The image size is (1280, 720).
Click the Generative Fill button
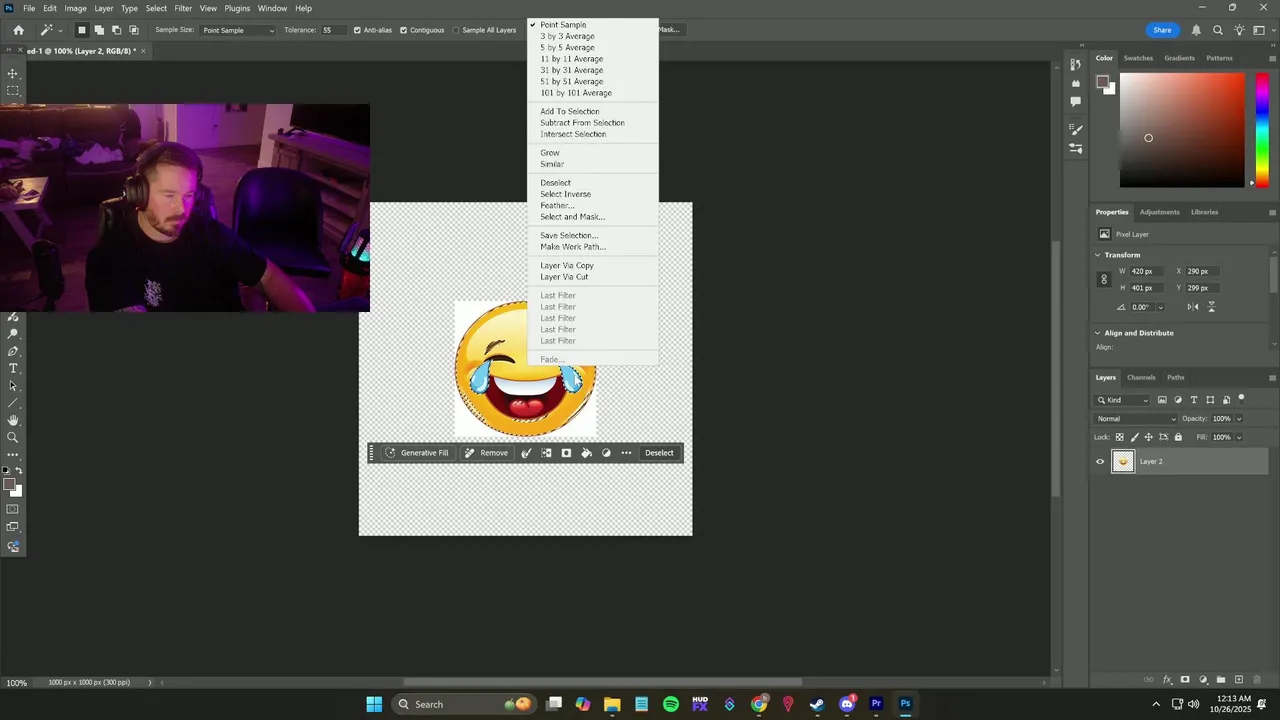(x=417, y=453)
